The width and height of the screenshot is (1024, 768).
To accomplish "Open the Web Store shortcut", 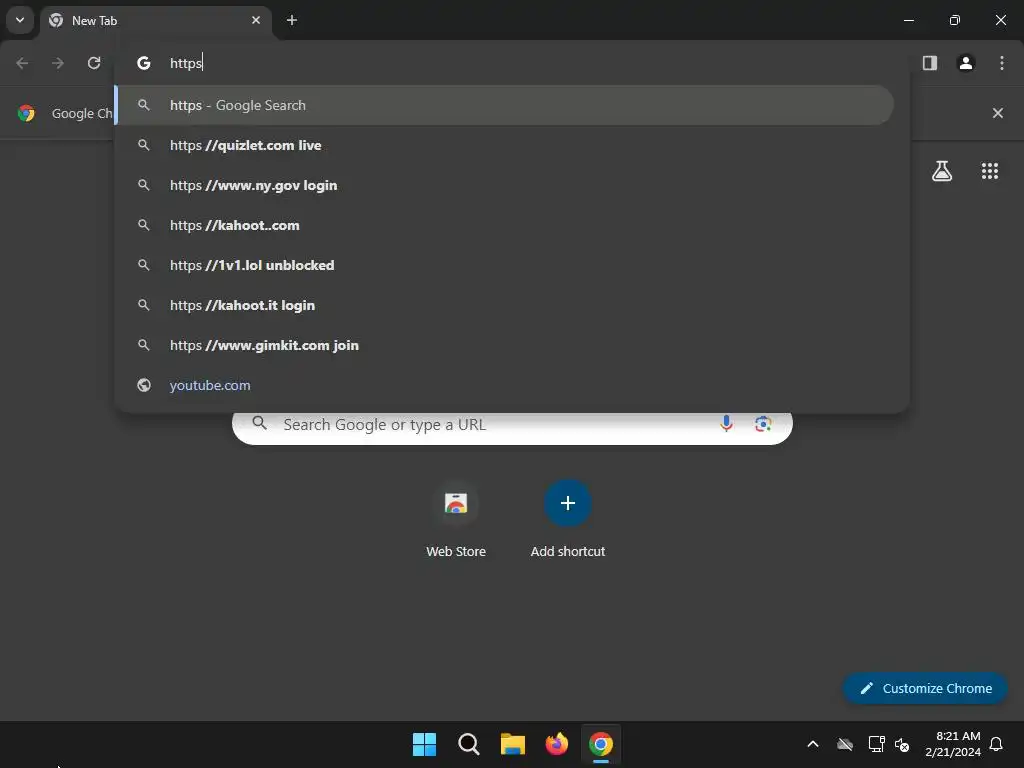I will 456,518.
